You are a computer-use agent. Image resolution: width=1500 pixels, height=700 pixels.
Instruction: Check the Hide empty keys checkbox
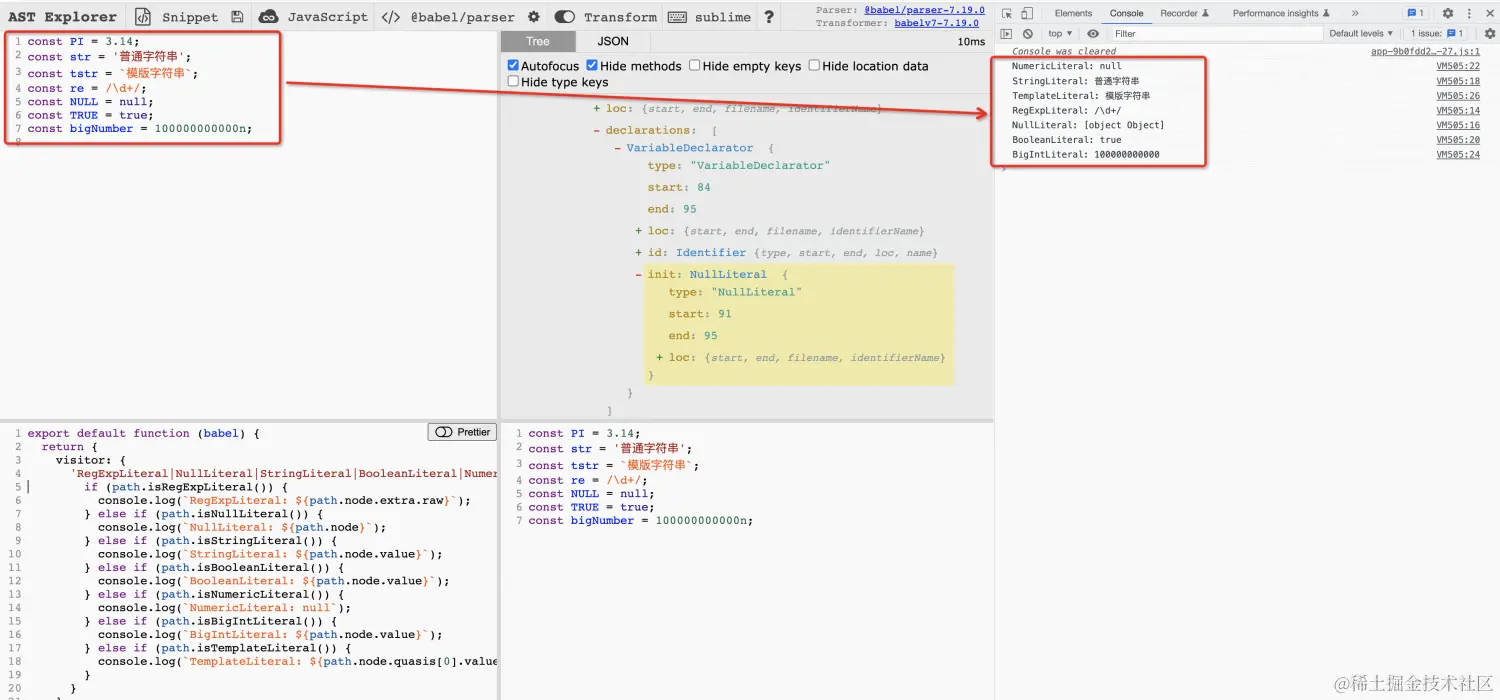tap(695, 65)
